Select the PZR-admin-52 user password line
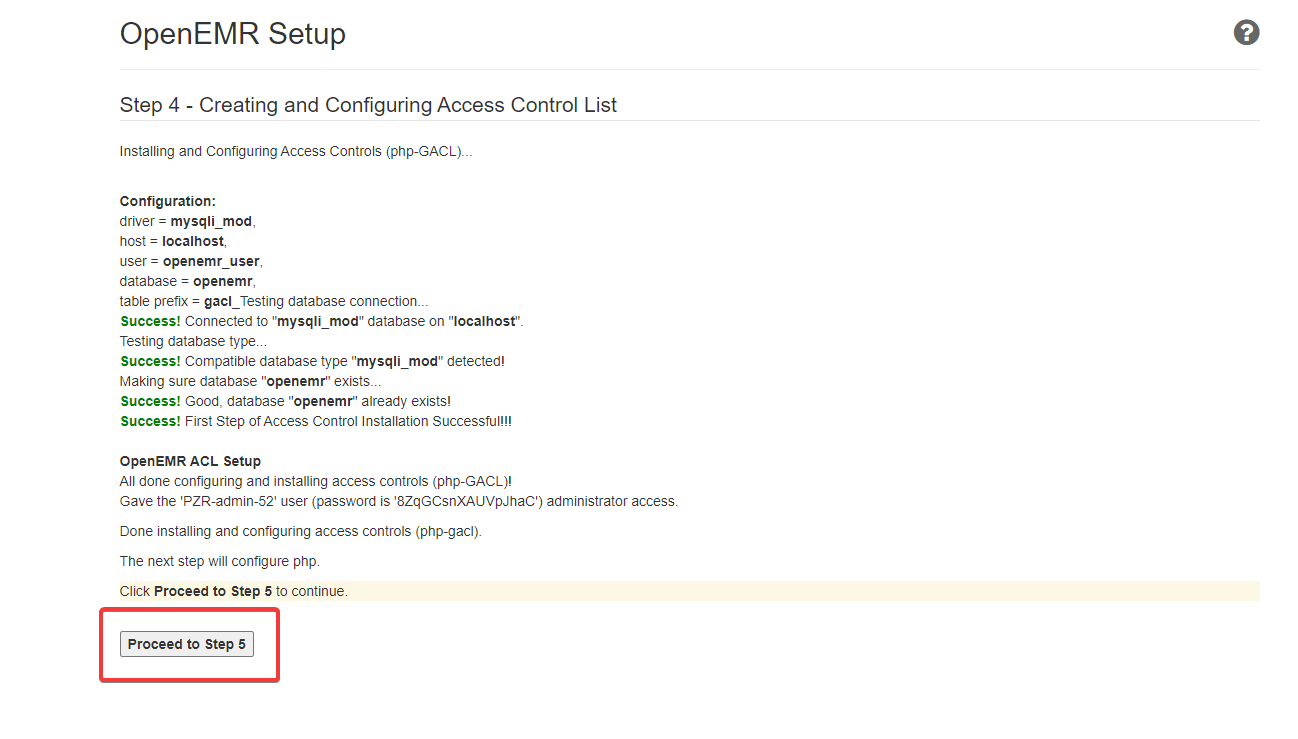This screenshot has width=1298, height=739. tap(399, 501)
